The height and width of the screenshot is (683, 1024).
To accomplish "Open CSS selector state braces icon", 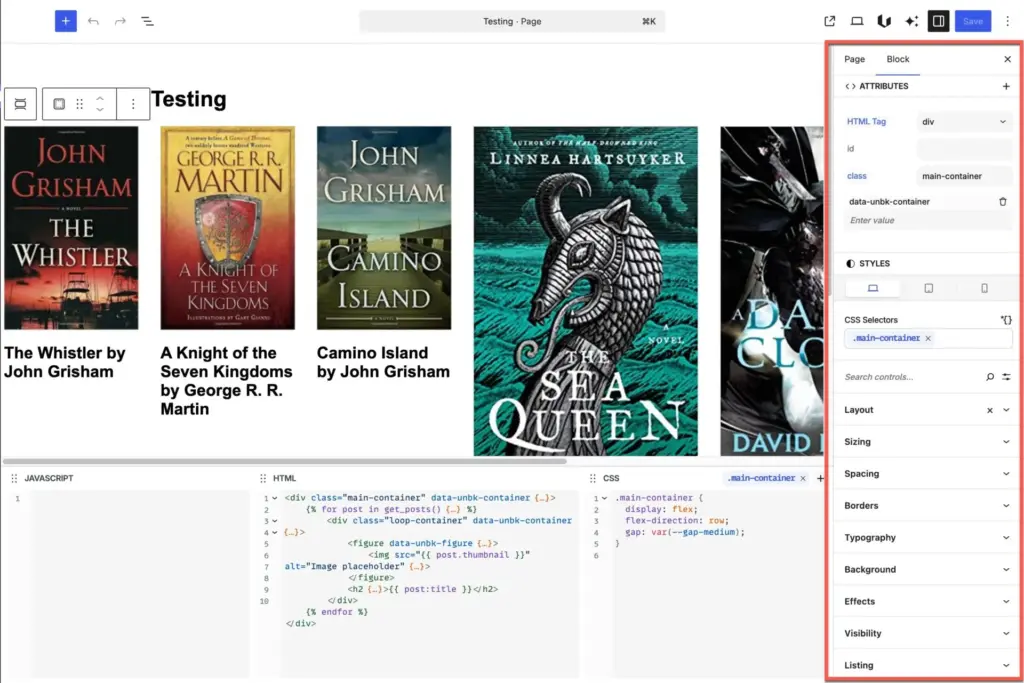I will [x=1006, y=320].
